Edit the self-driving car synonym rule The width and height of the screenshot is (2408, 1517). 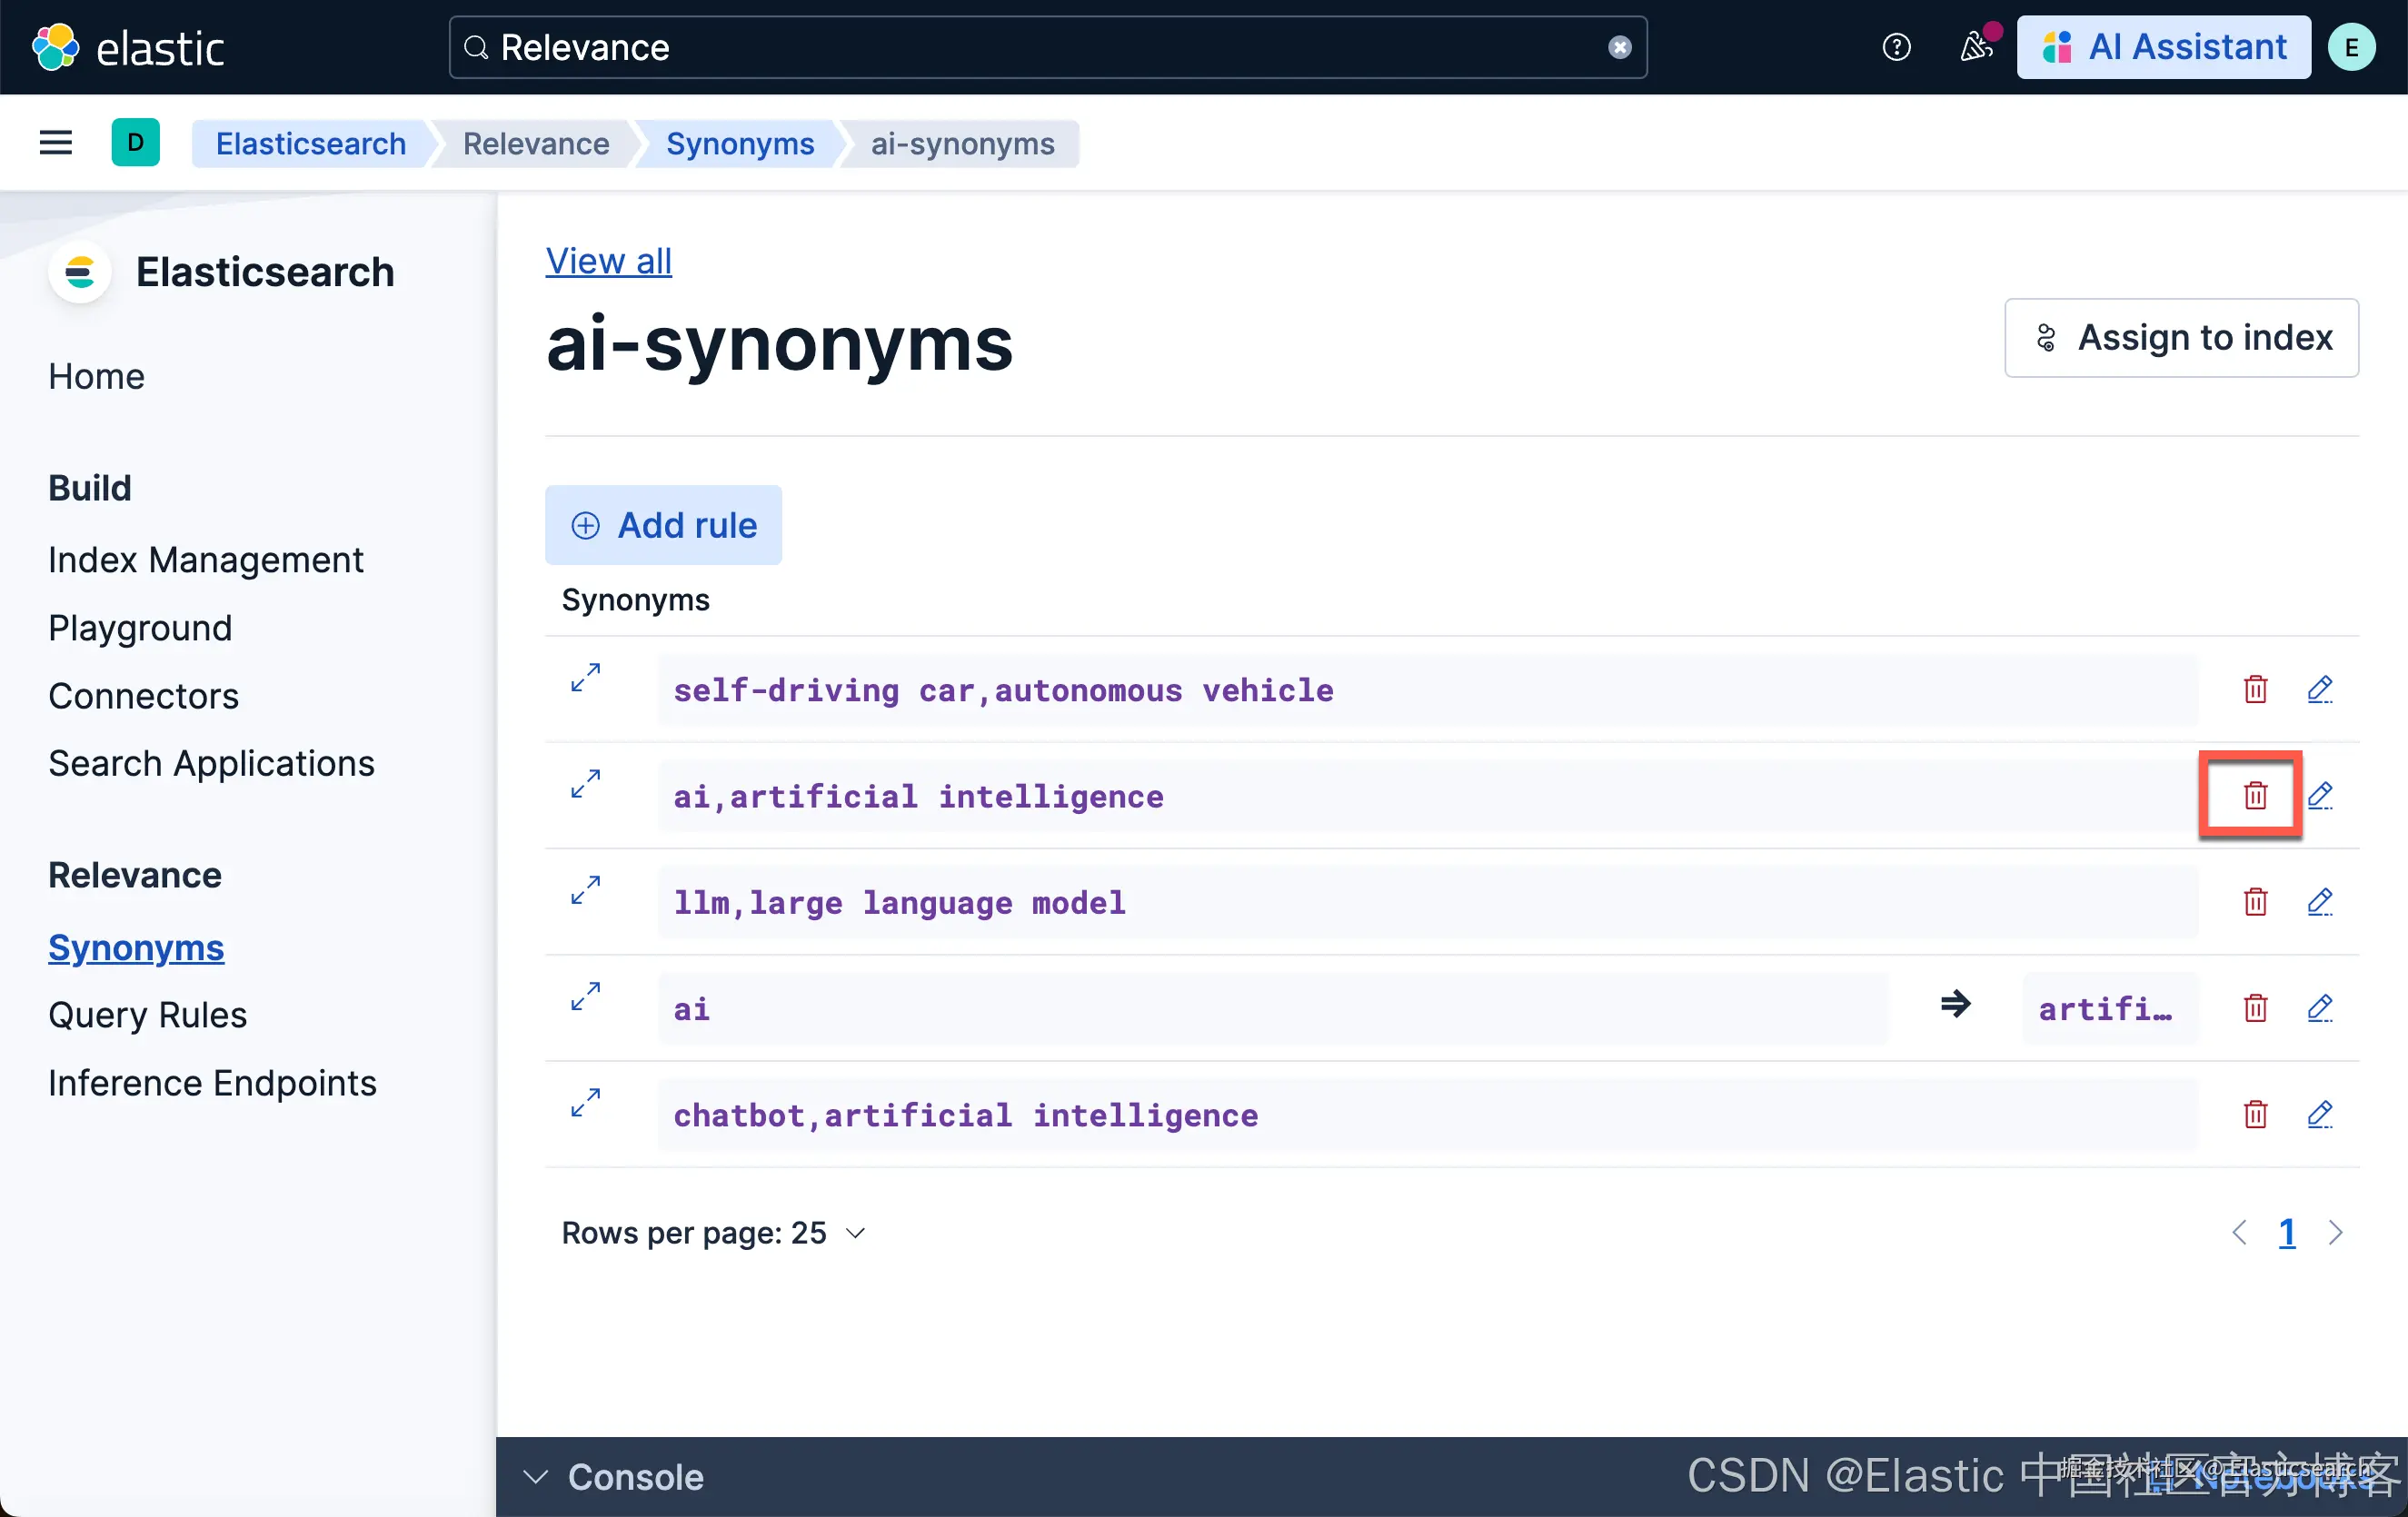2319,689
